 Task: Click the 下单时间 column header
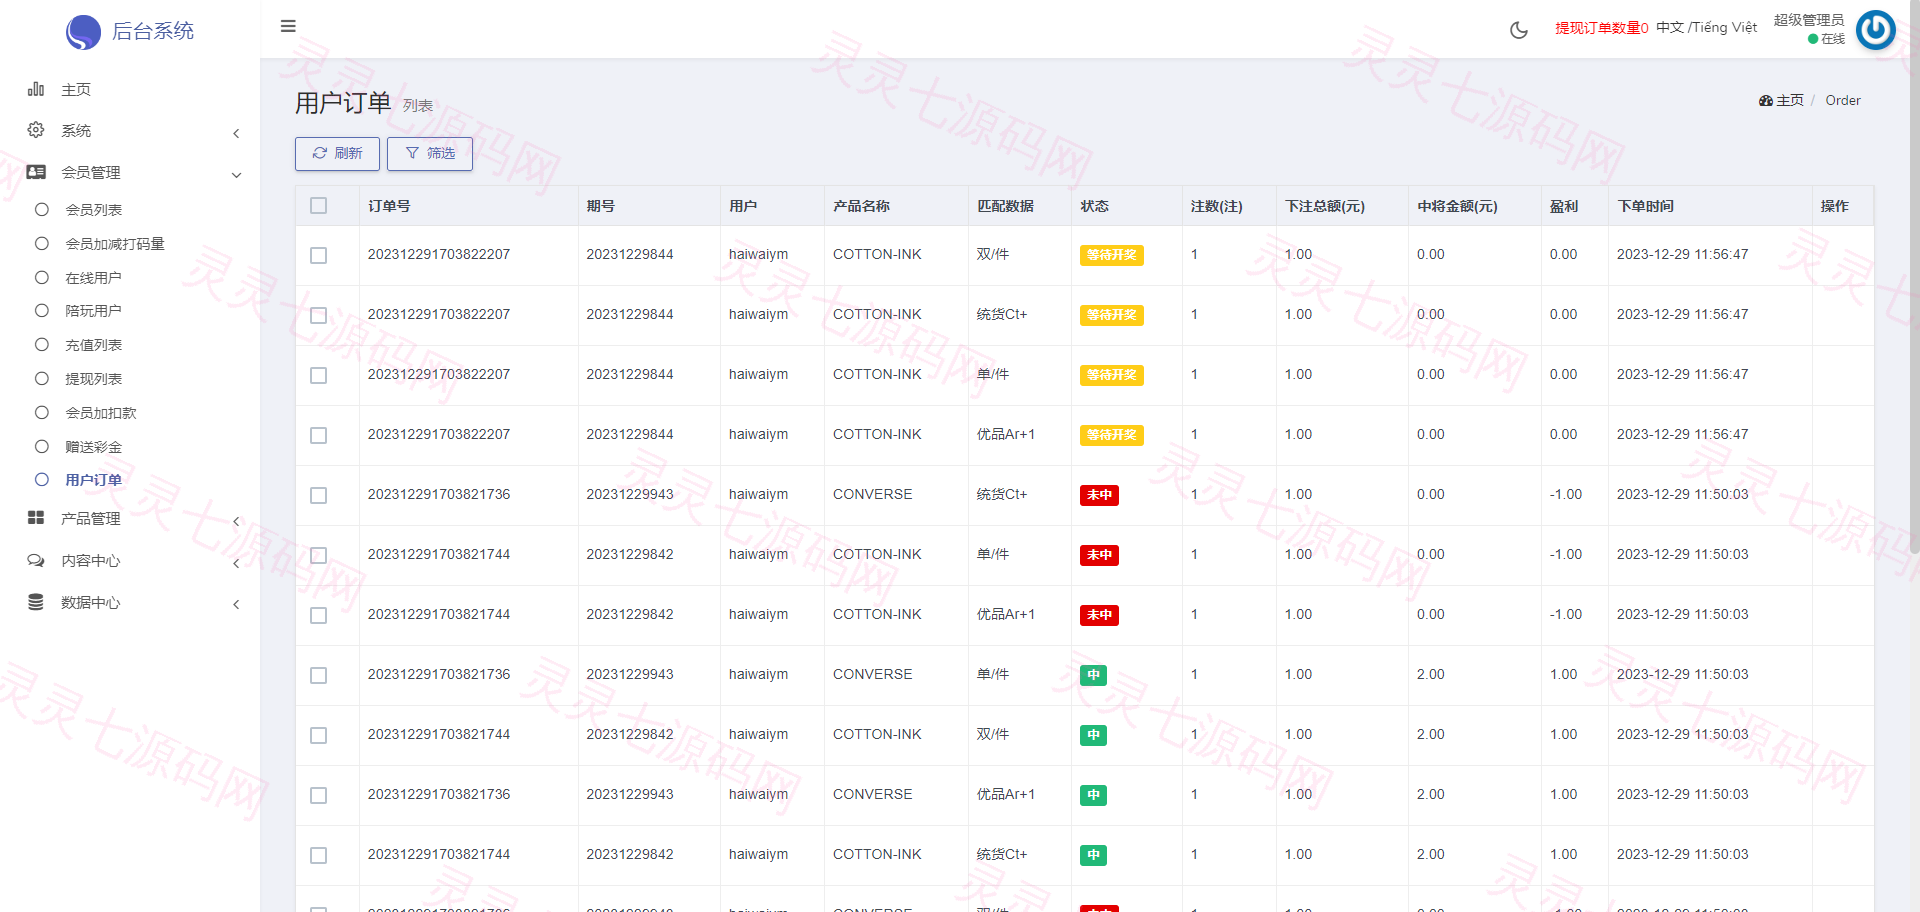pos(1645,206)
